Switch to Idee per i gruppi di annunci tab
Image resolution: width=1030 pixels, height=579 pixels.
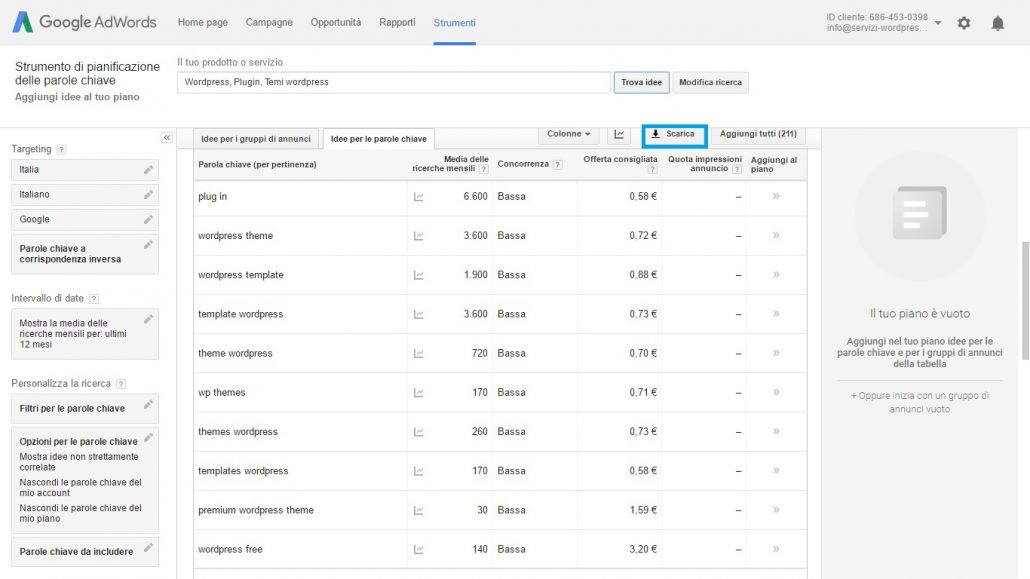point(256,139)
